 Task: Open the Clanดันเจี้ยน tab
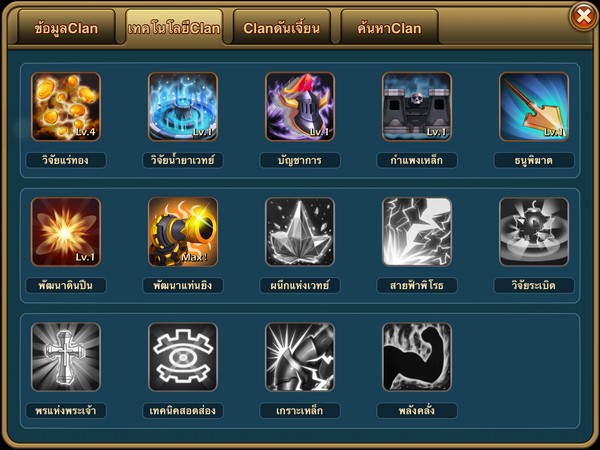282,28
